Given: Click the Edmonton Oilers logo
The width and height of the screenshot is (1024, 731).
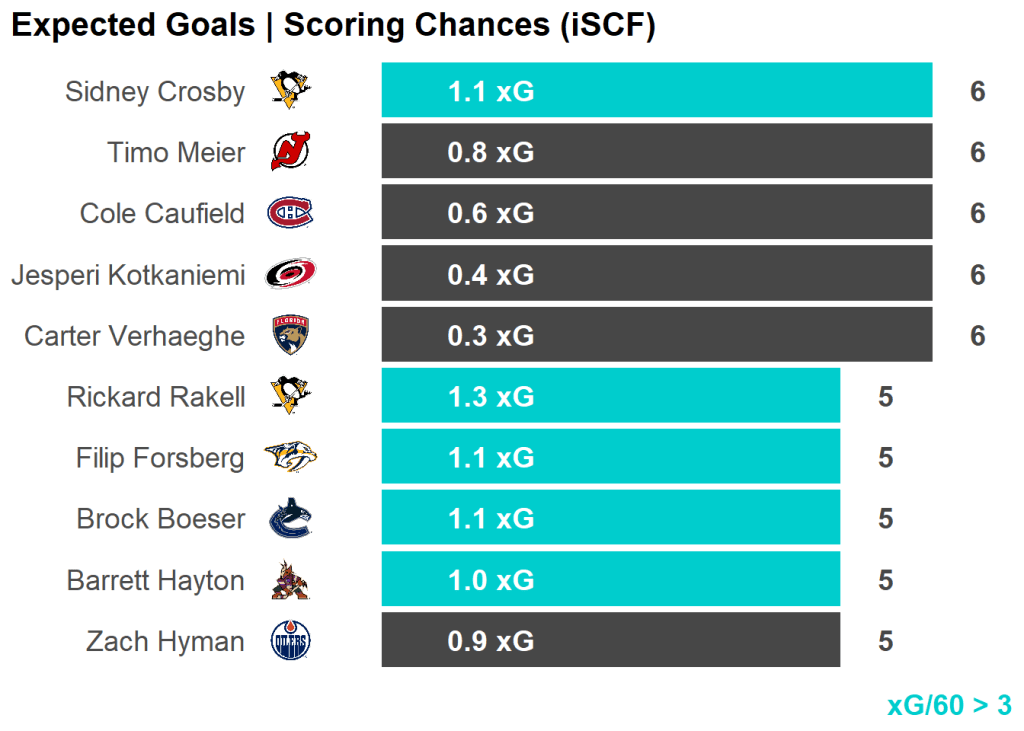Looking at the screenshot, I should pyautogui.click(x=290, y=641).
